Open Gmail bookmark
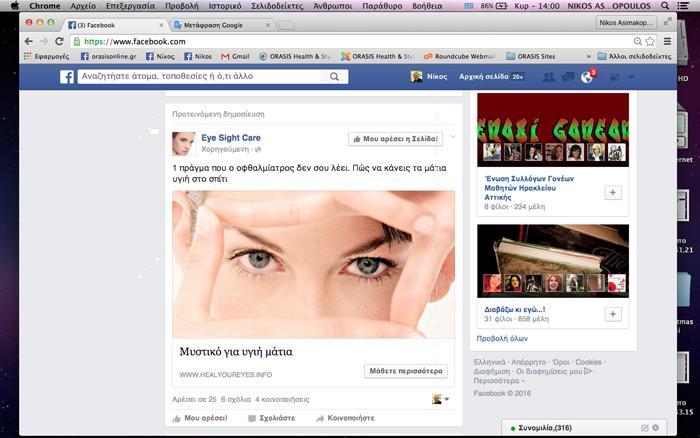Image resolution: width=700 pixels, height=438 pixels. point(235,56)
